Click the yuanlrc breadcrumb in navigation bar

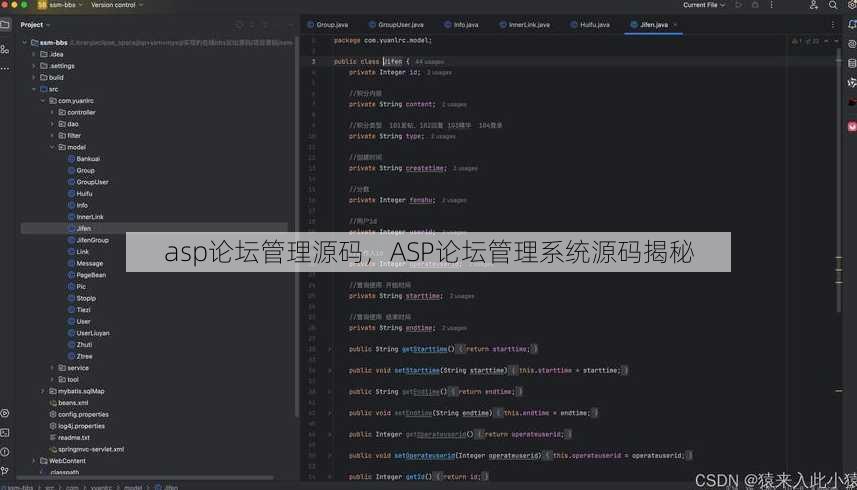(101, 487)
